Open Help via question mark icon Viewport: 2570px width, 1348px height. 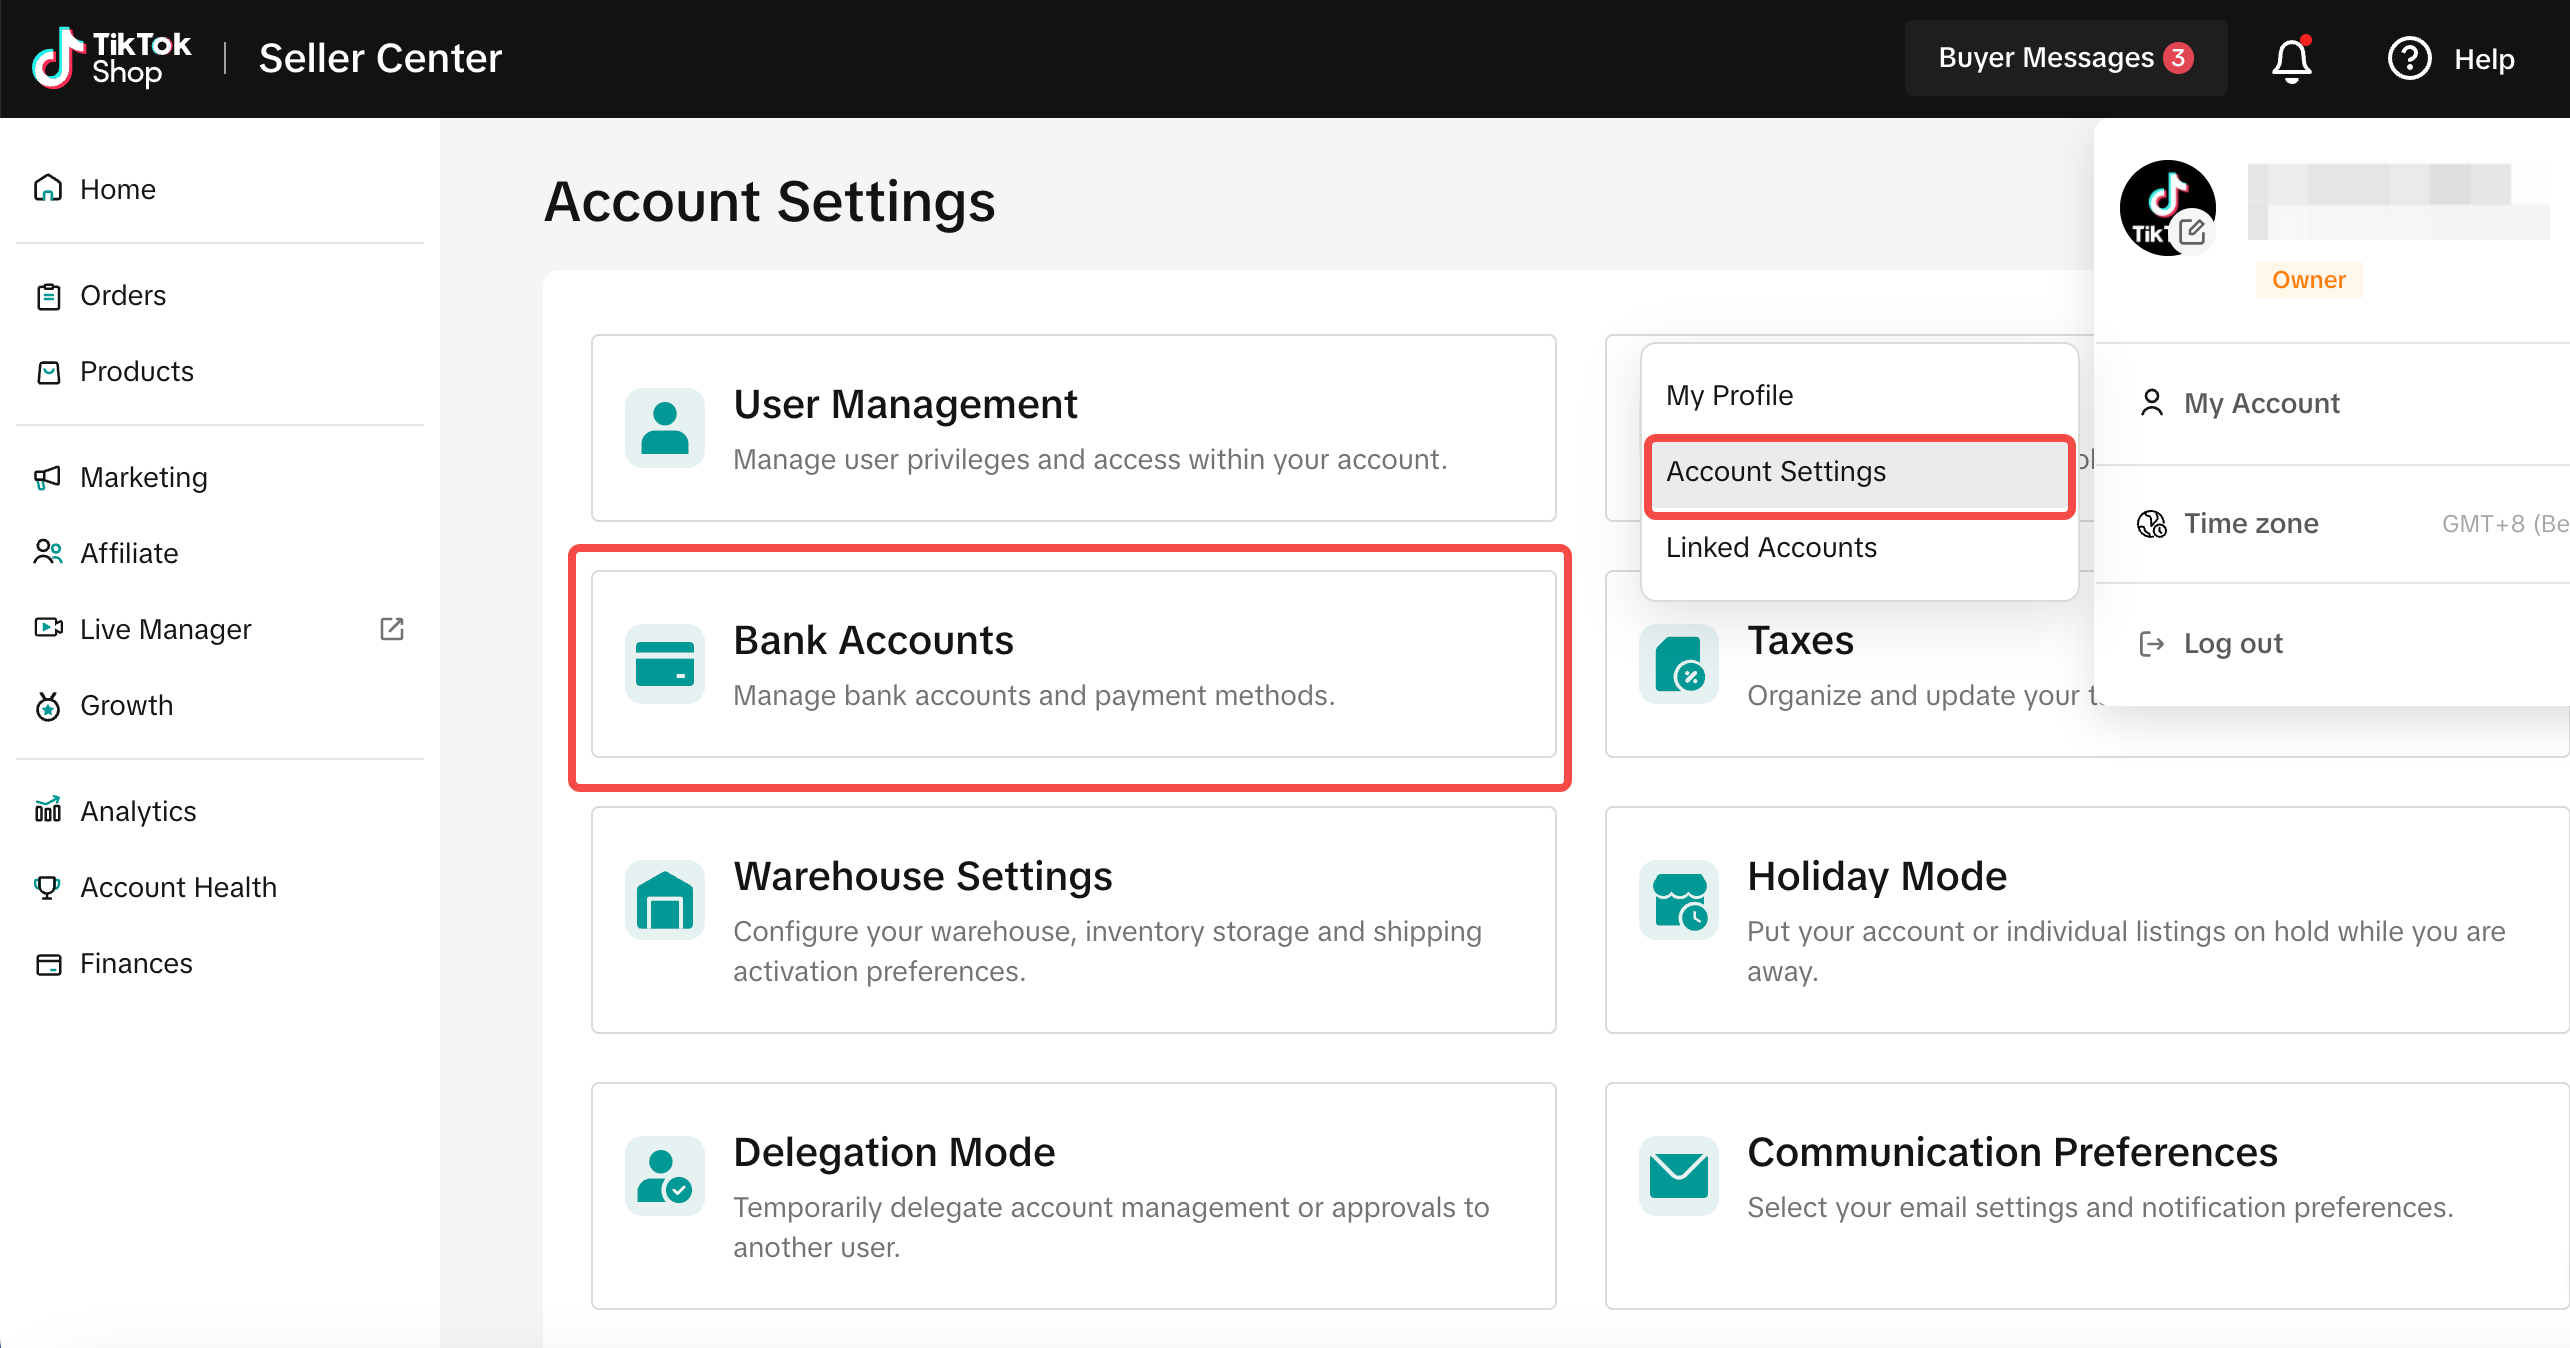[x=2409, y=59]
